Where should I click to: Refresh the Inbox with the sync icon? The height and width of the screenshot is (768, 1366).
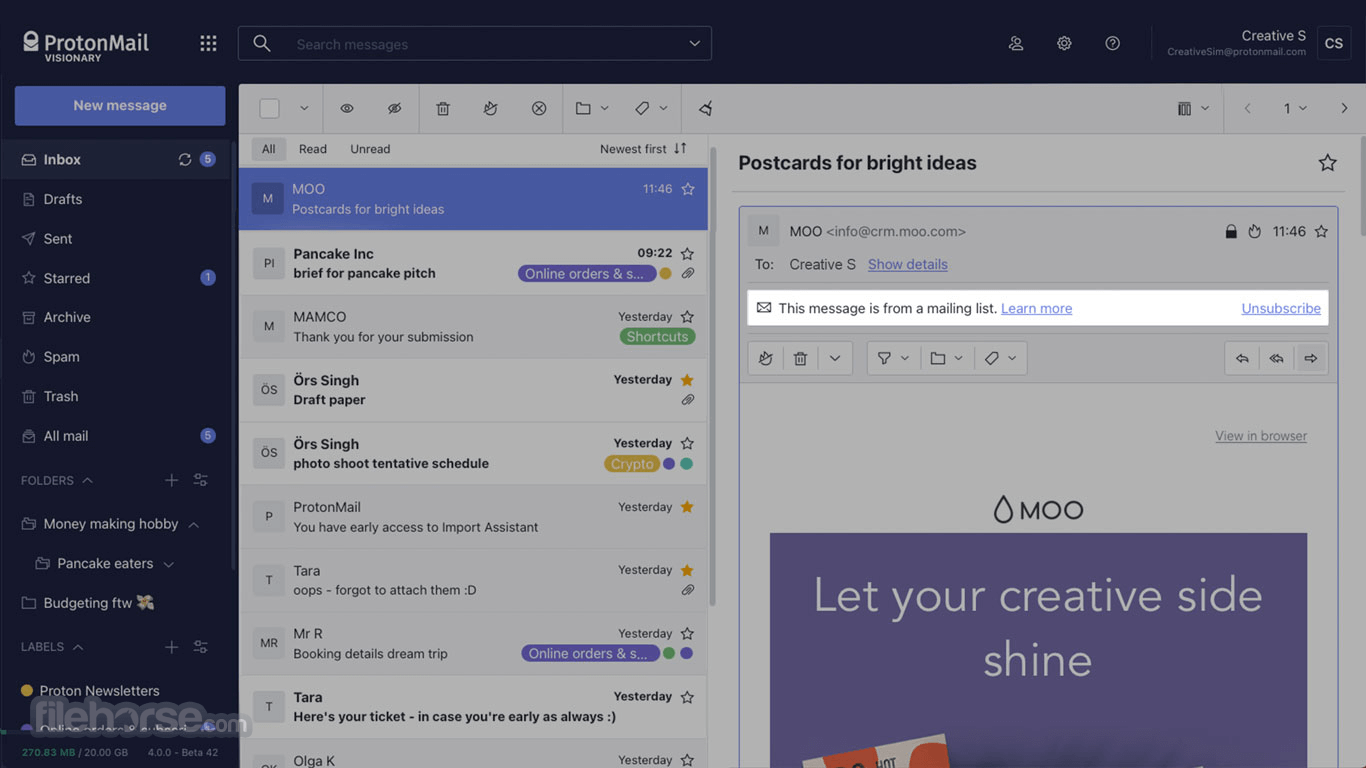[x=185, y=159]
